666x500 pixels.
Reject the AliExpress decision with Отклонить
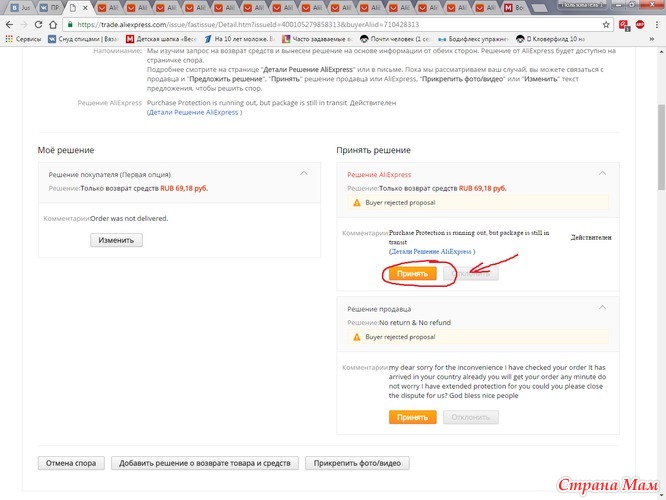[x=471, y=274]
